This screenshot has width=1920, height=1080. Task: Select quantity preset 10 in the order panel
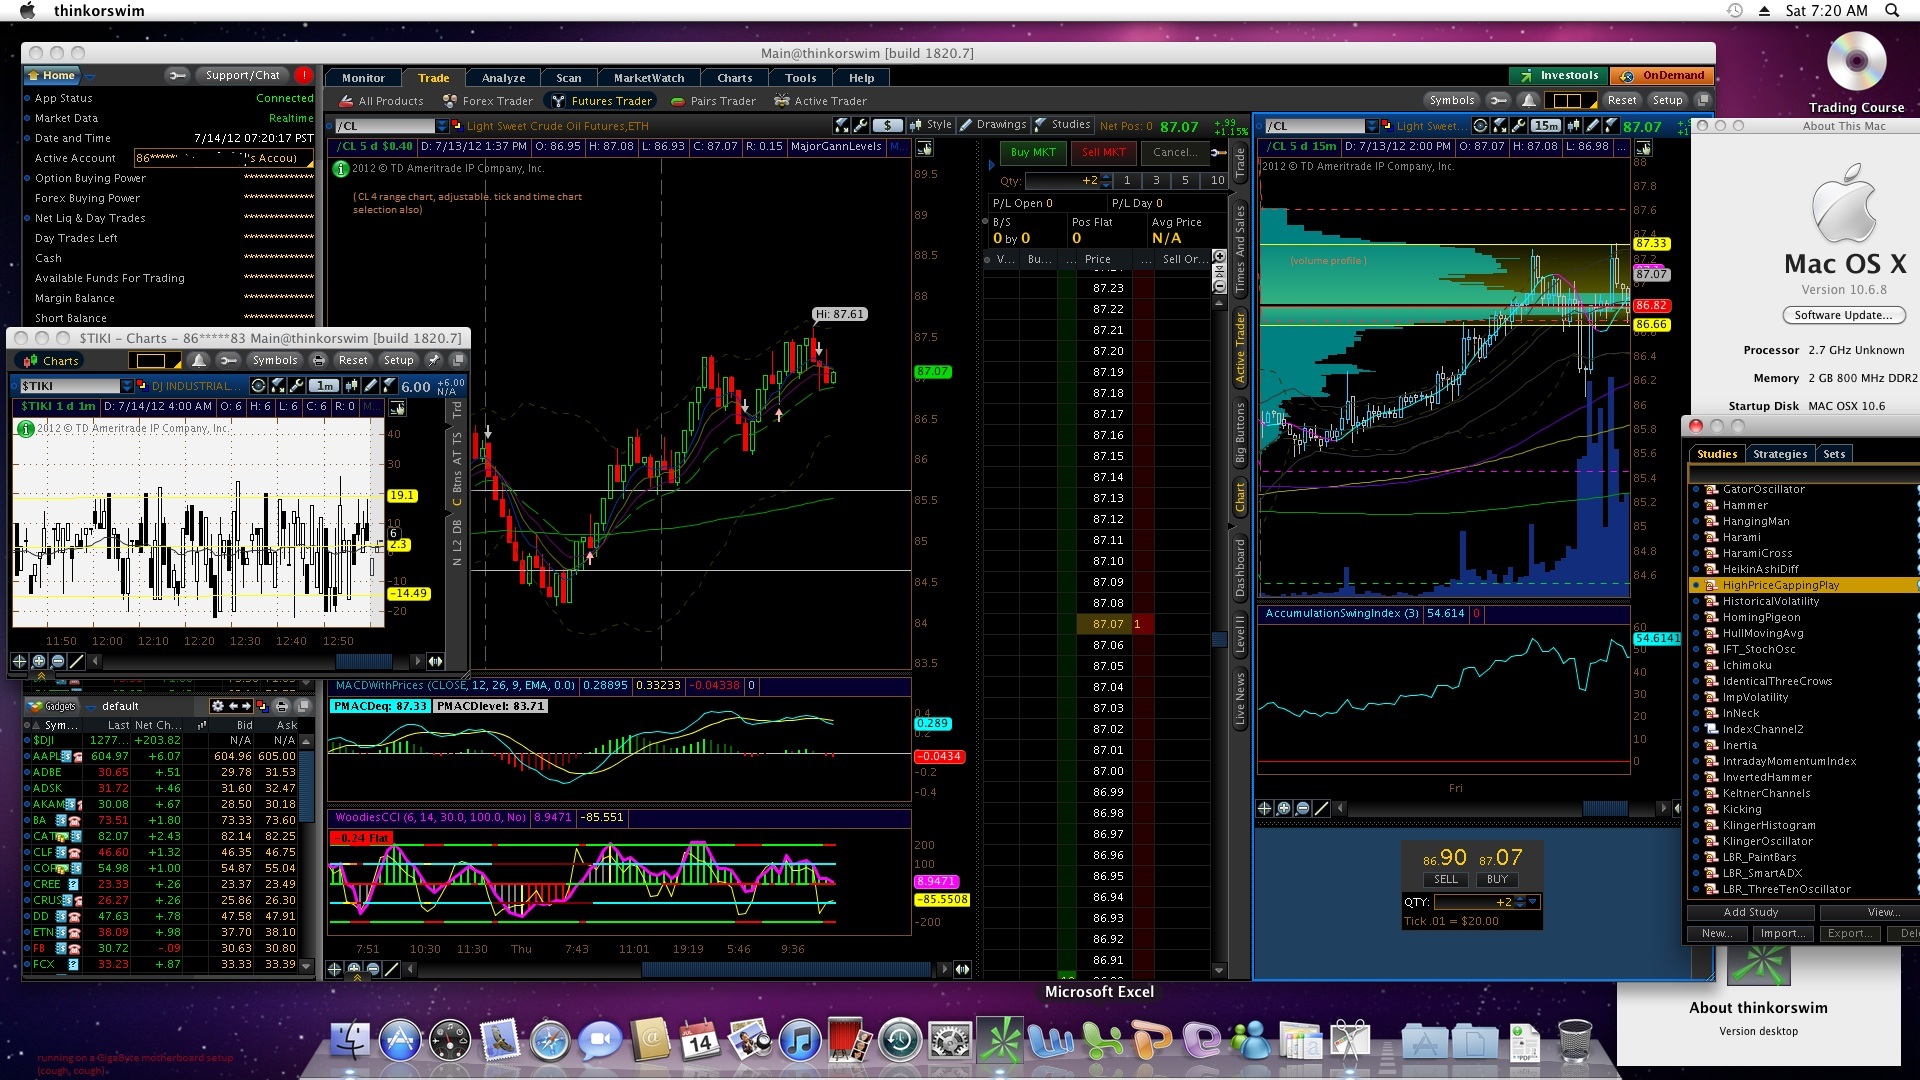pos(1216,181)
